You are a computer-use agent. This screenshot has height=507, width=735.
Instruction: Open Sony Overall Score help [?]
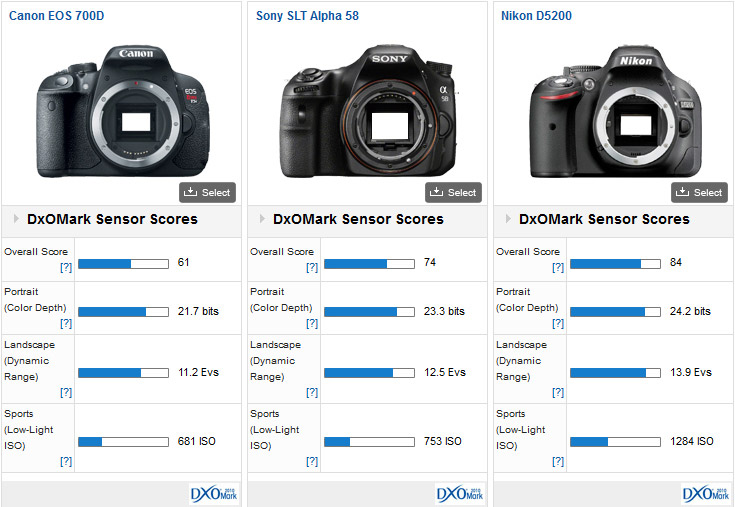[312, 267]
